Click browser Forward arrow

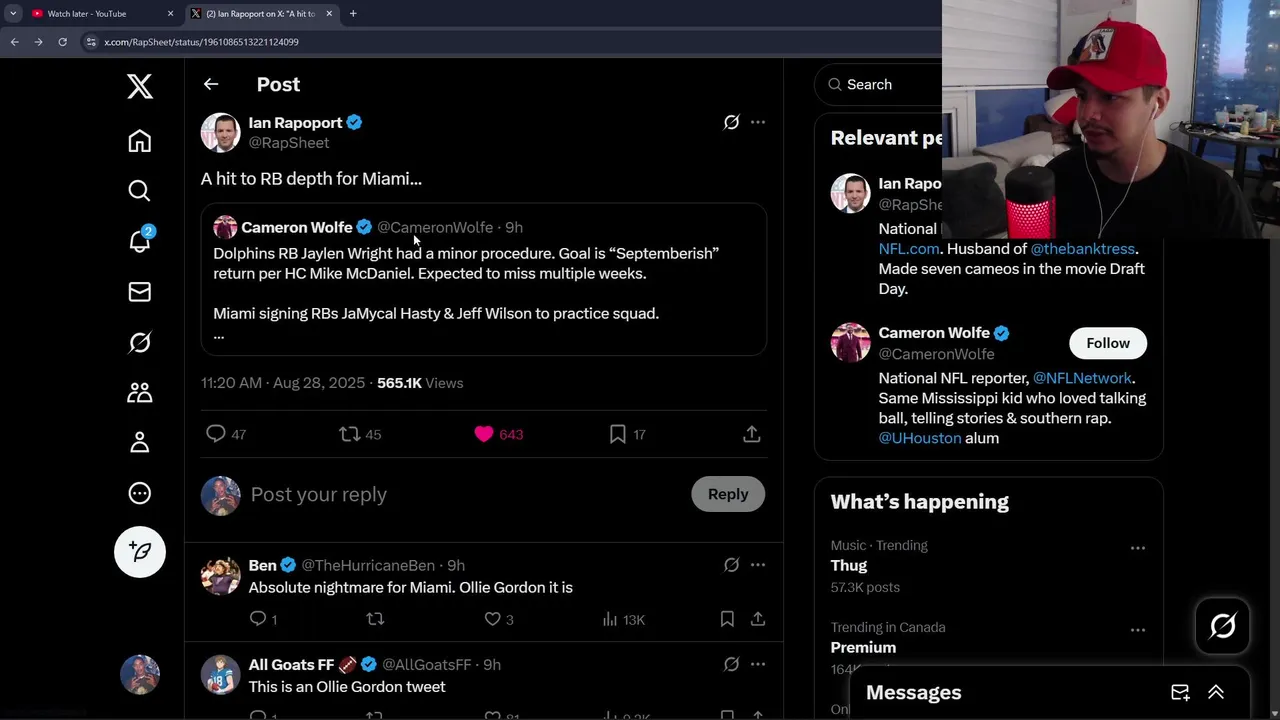38,42
